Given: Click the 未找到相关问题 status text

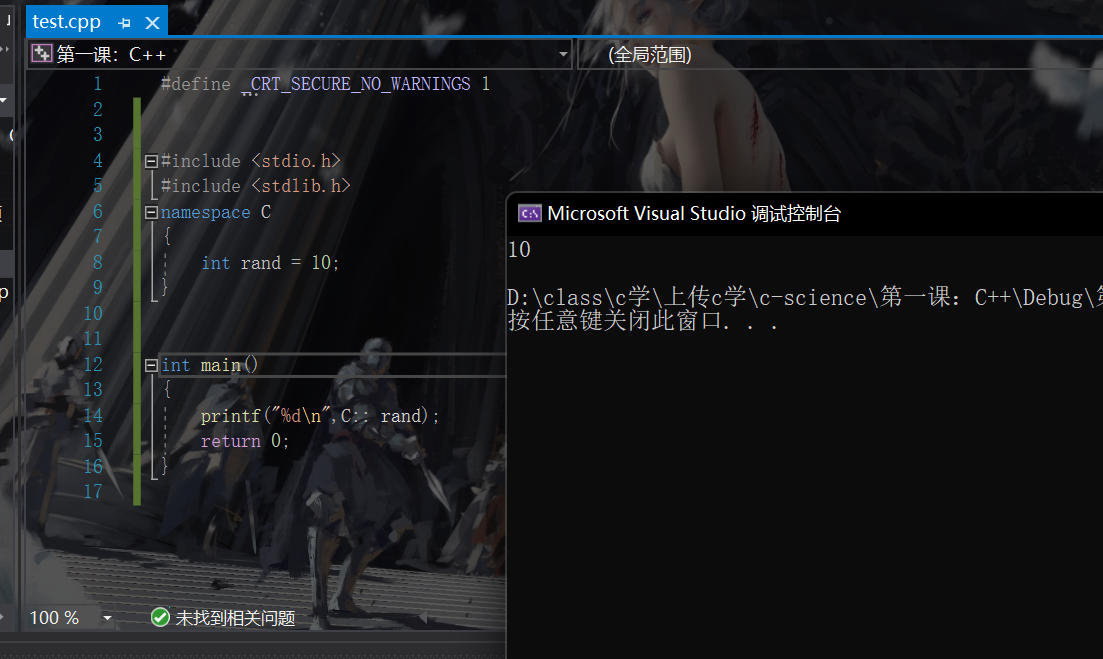Looking at the screenshot, I should point(235,618).
